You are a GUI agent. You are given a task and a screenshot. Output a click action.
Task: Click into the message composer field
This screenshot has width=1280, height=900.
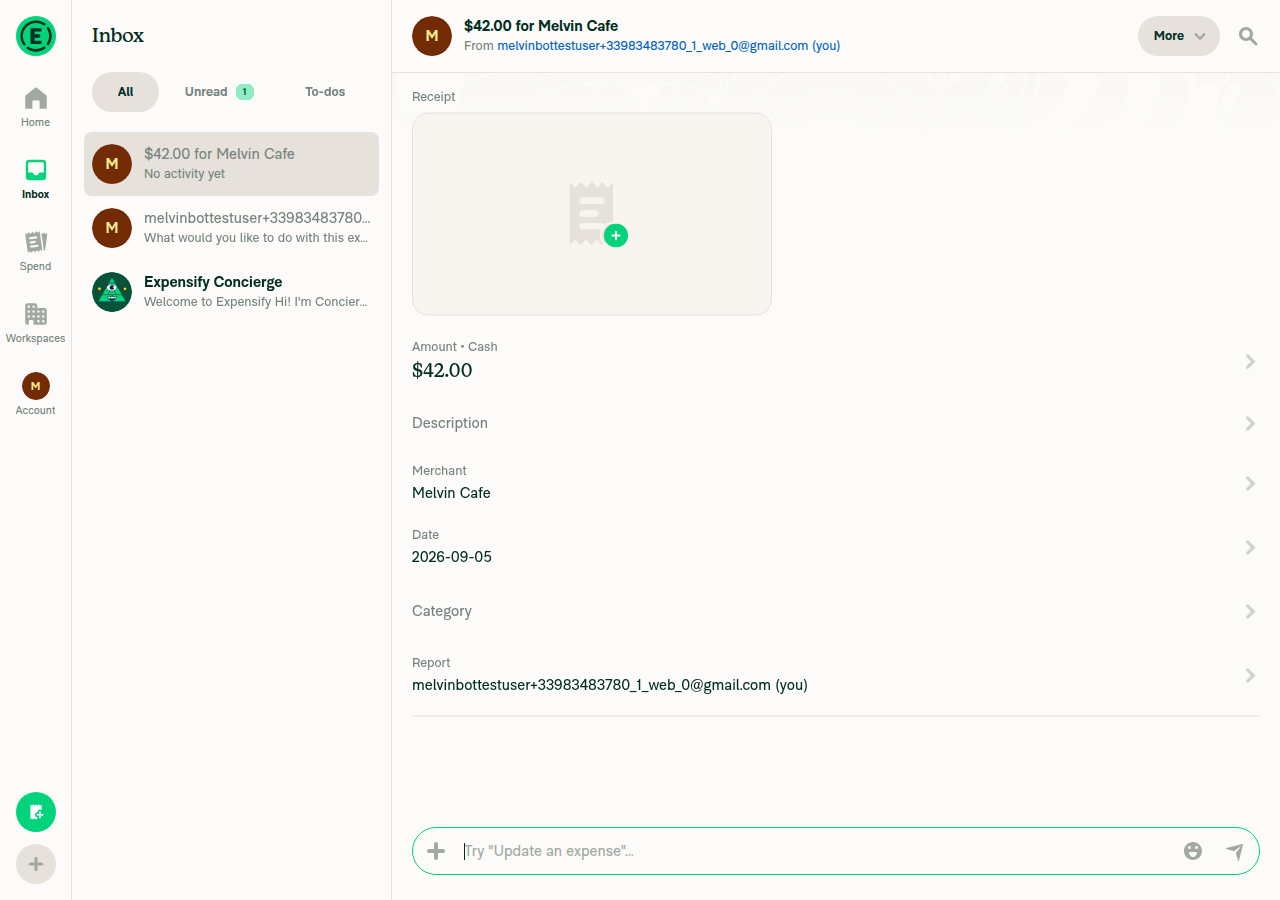pyautogui.click(x=816, y=851)
